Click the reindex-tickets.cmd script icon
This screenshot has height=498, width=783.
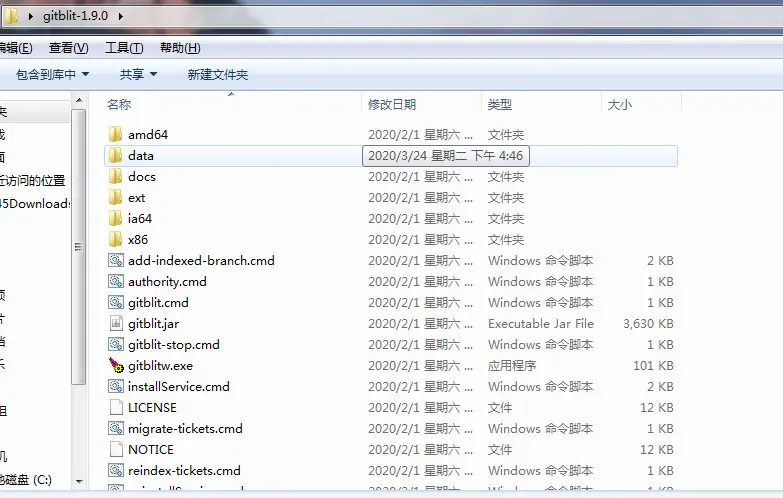[x=116, y=470]
